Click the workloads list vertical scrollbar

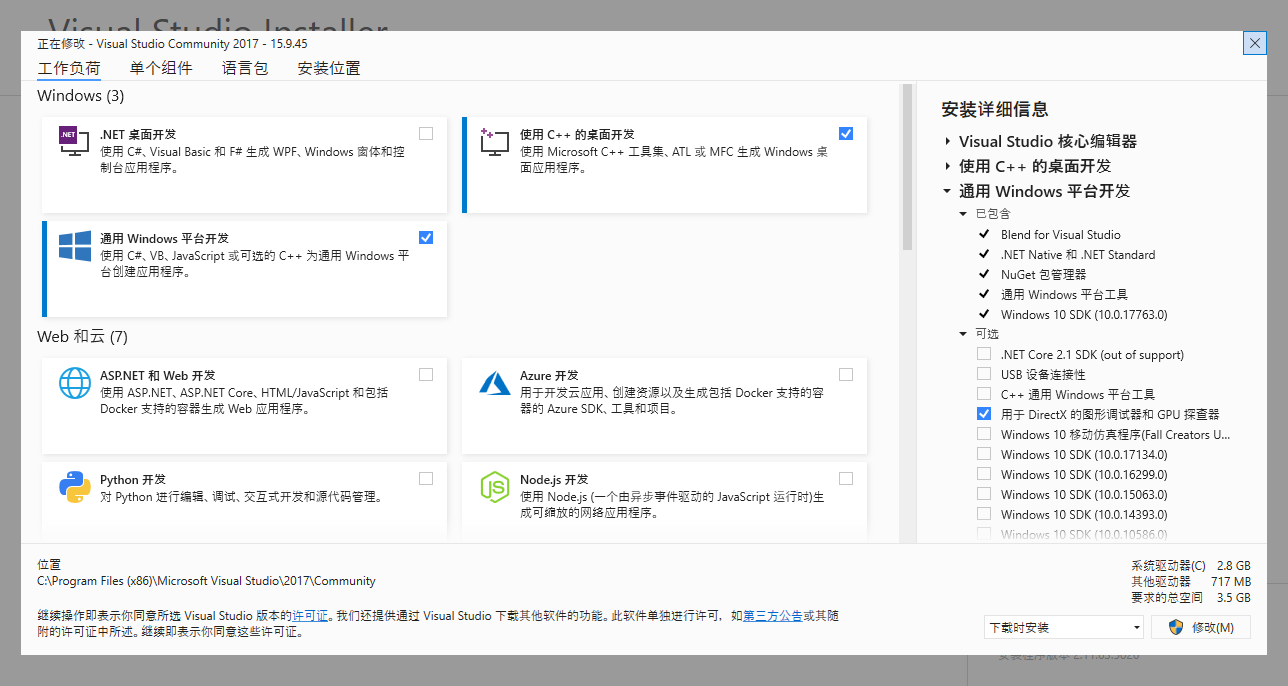[x=907, y=166]
